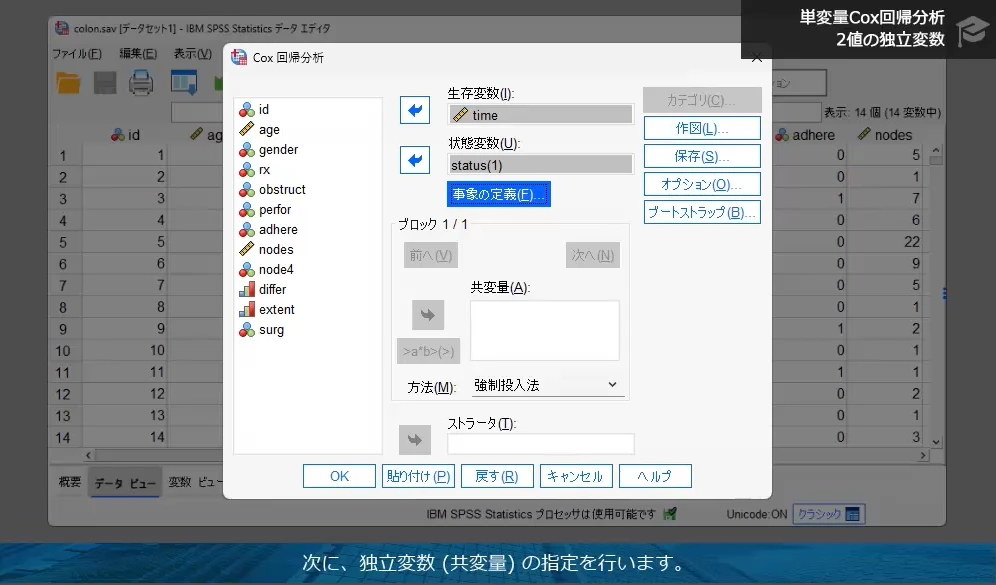Click the blue arrow beside 状態変数 field

pyautogui.click(x=414, y=159)
